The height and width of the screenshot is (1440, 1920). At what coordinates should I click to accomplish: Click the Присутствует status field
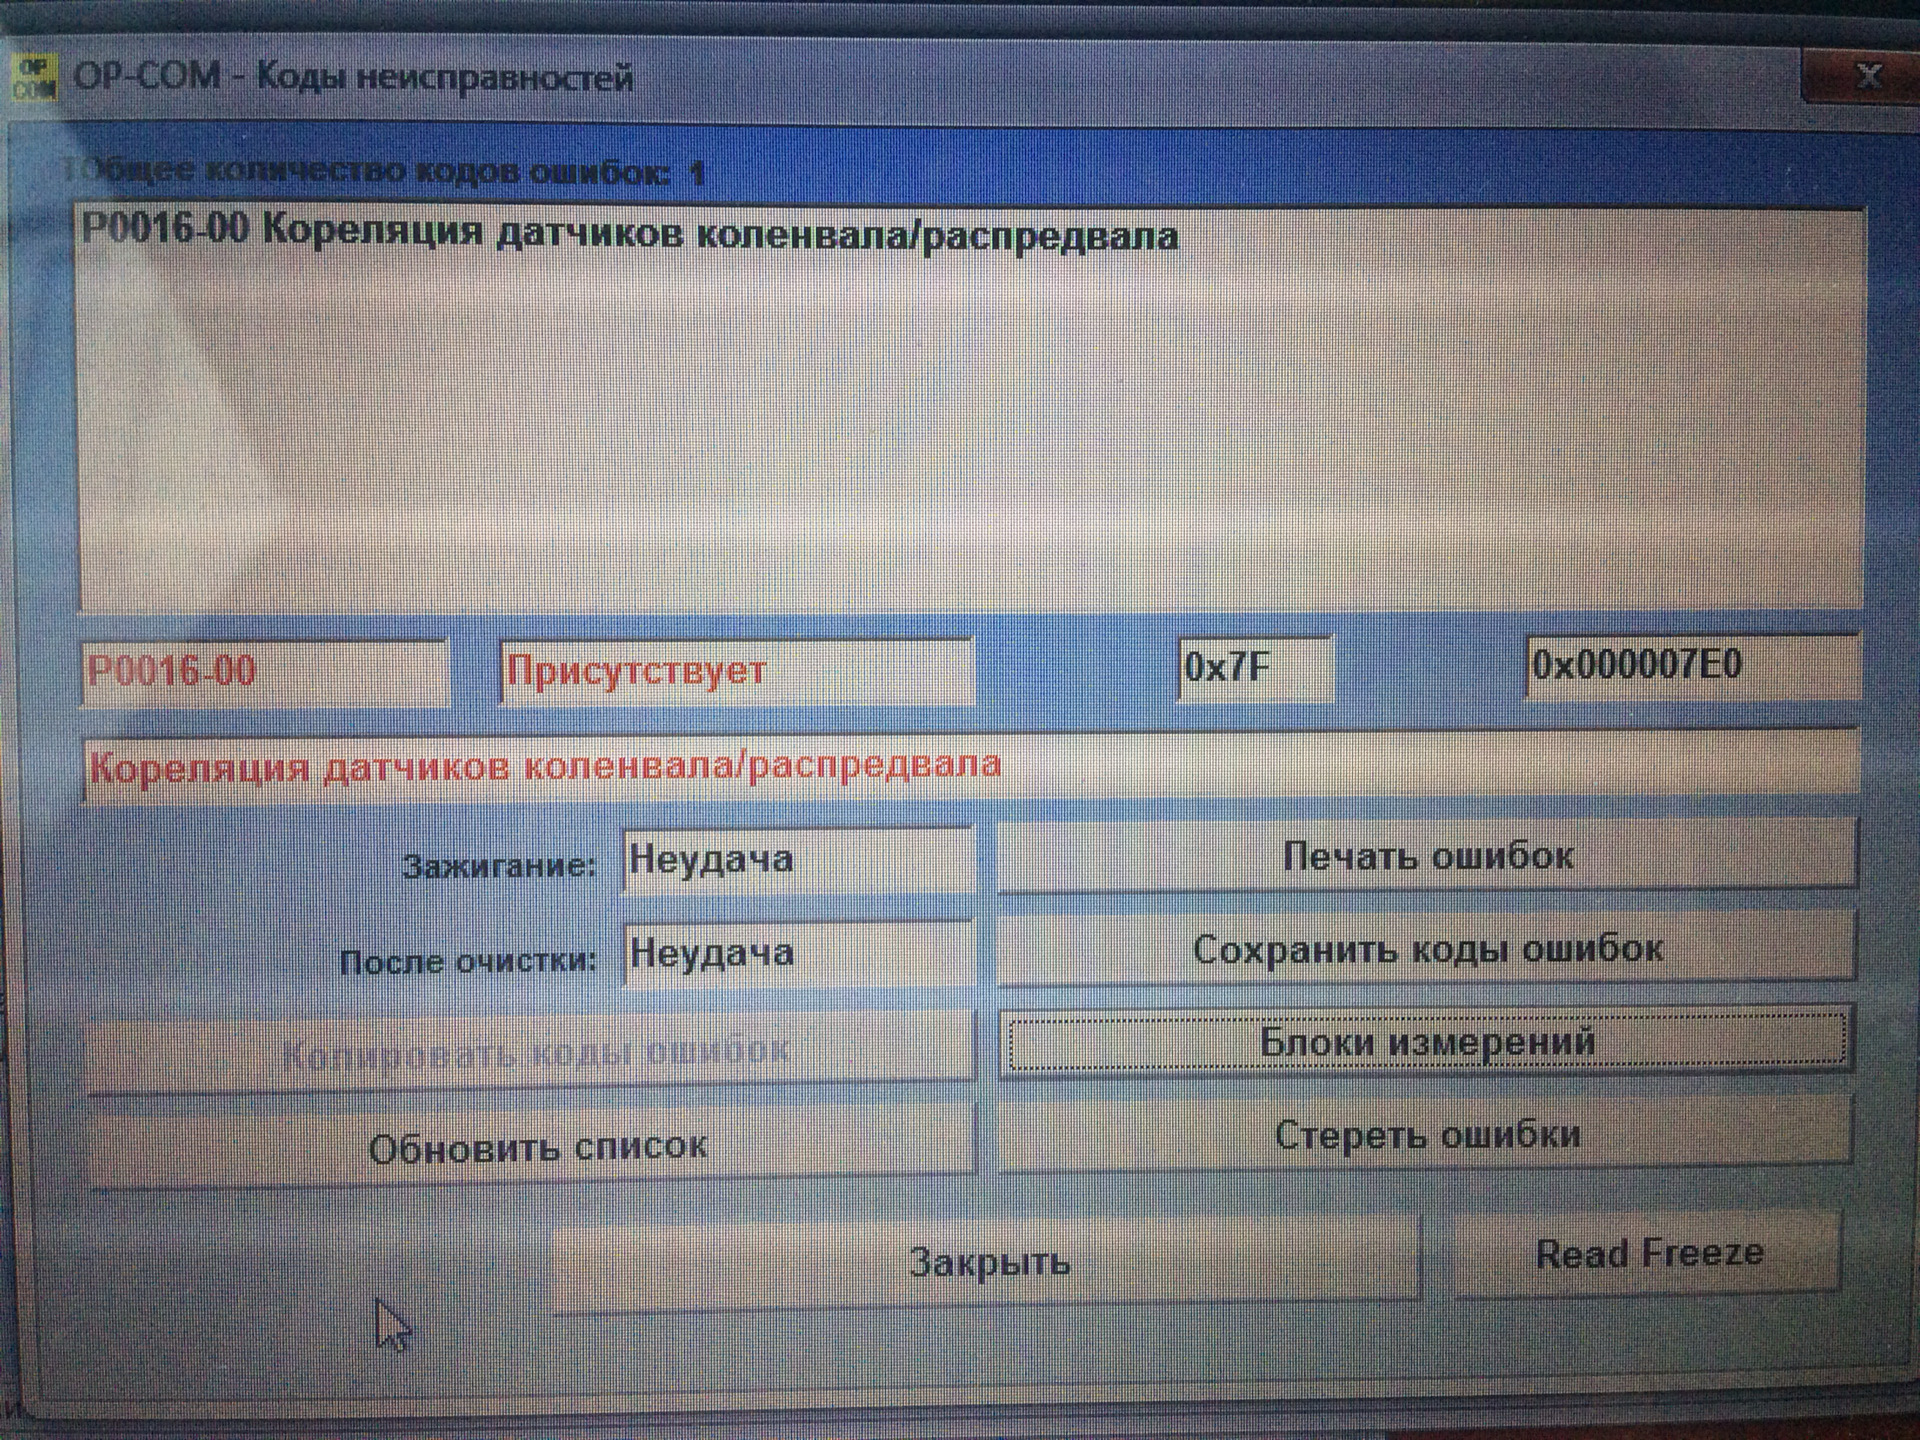click(736, 671)
